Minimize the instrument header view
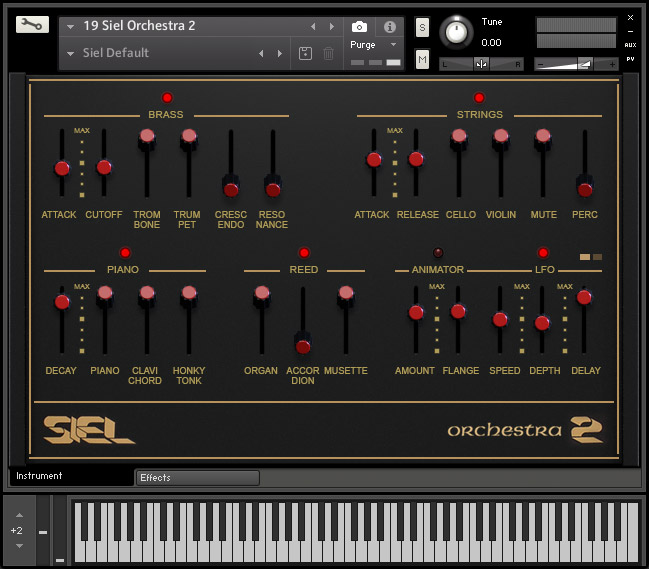 click(630, 31)
